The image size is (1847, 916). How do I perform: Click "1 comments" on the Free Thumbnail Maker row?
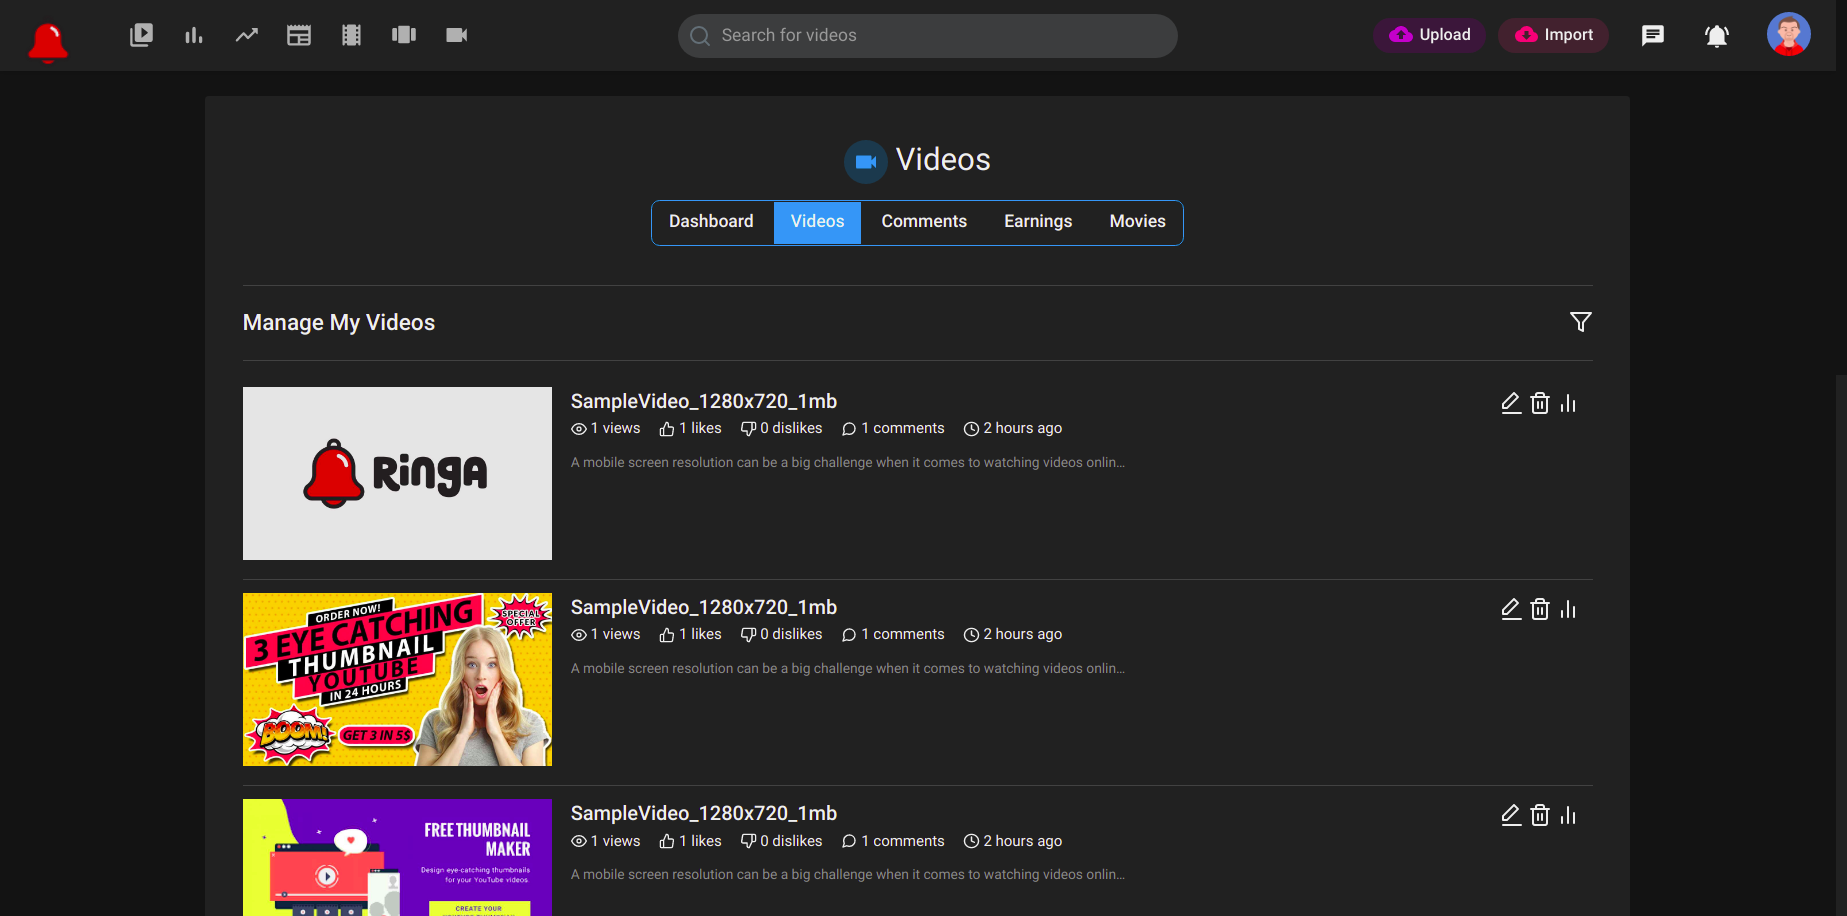(893, 841)
